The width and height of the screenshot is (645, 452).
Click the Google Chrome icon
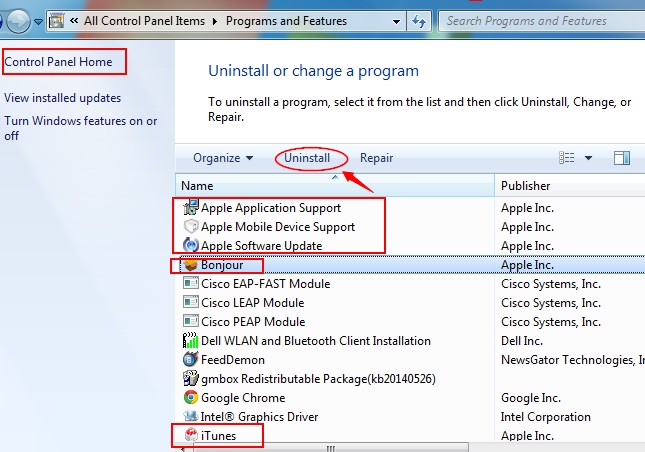(191, 397)
